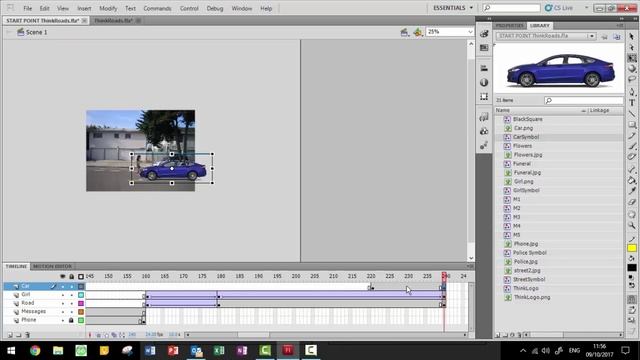Open the library document dropdown
The width and height of the screenshot is (640, 360).
[x=591, y=36]
